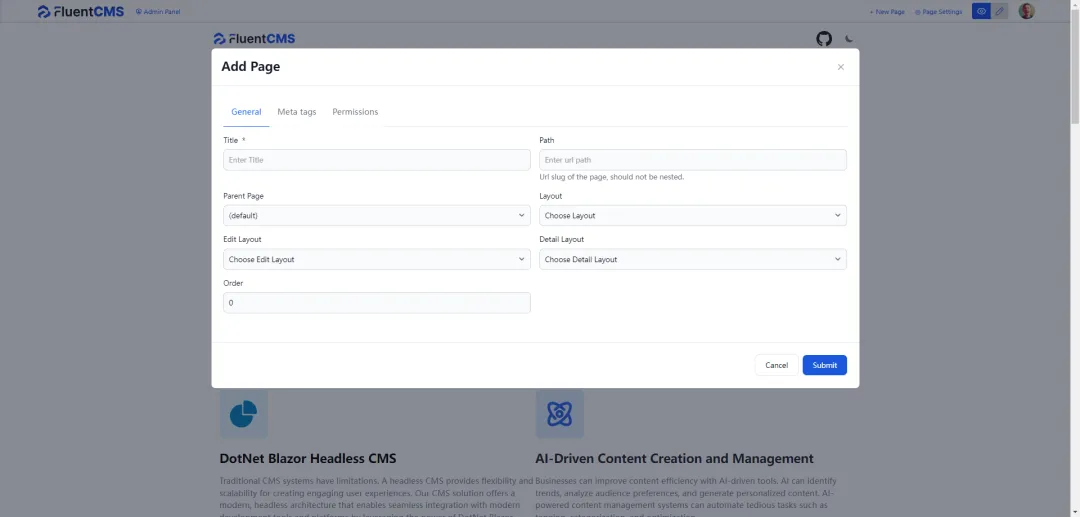Close the Add Page dialog with X
This screenshot has width=1080, height=517.
pyautogui.click(x=840, y=67)
